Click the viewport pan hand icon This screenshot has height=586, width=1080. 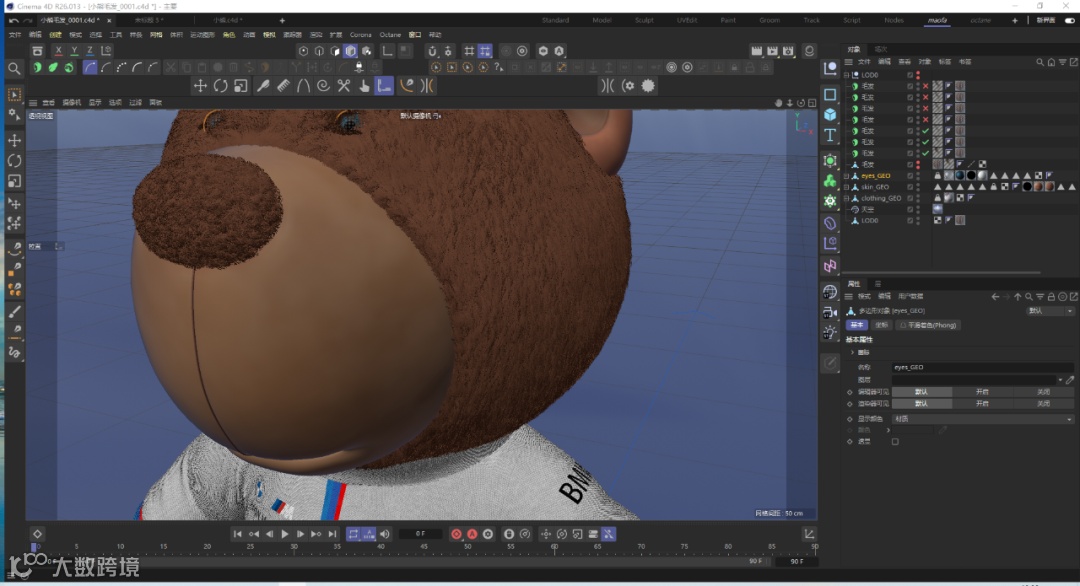click(778, 103)
